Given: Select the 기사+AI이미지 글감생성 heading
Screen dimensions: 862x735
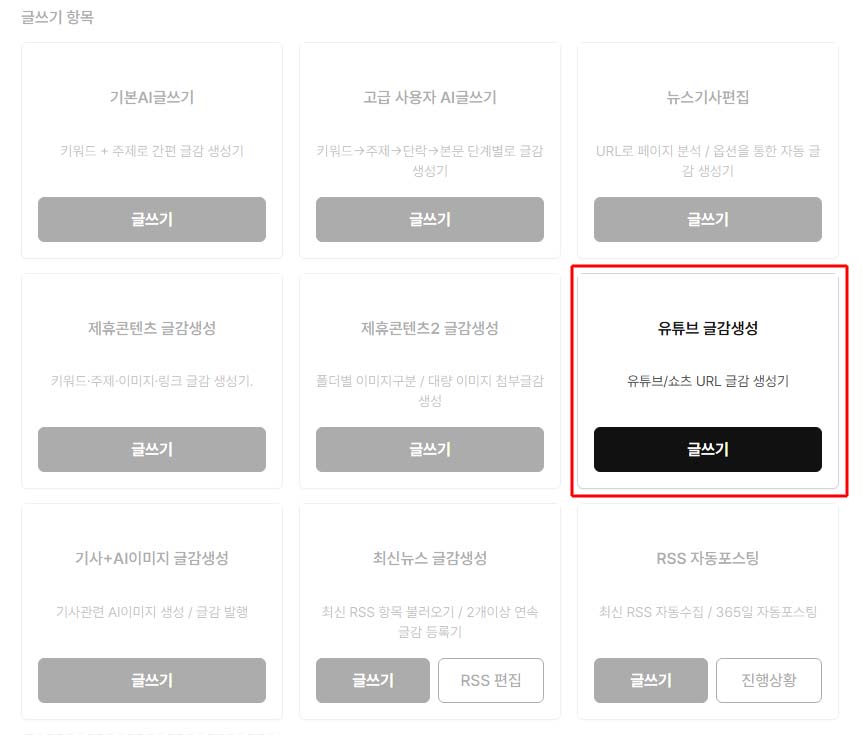Looking at the screenshot, I should [x=152, y=558].
